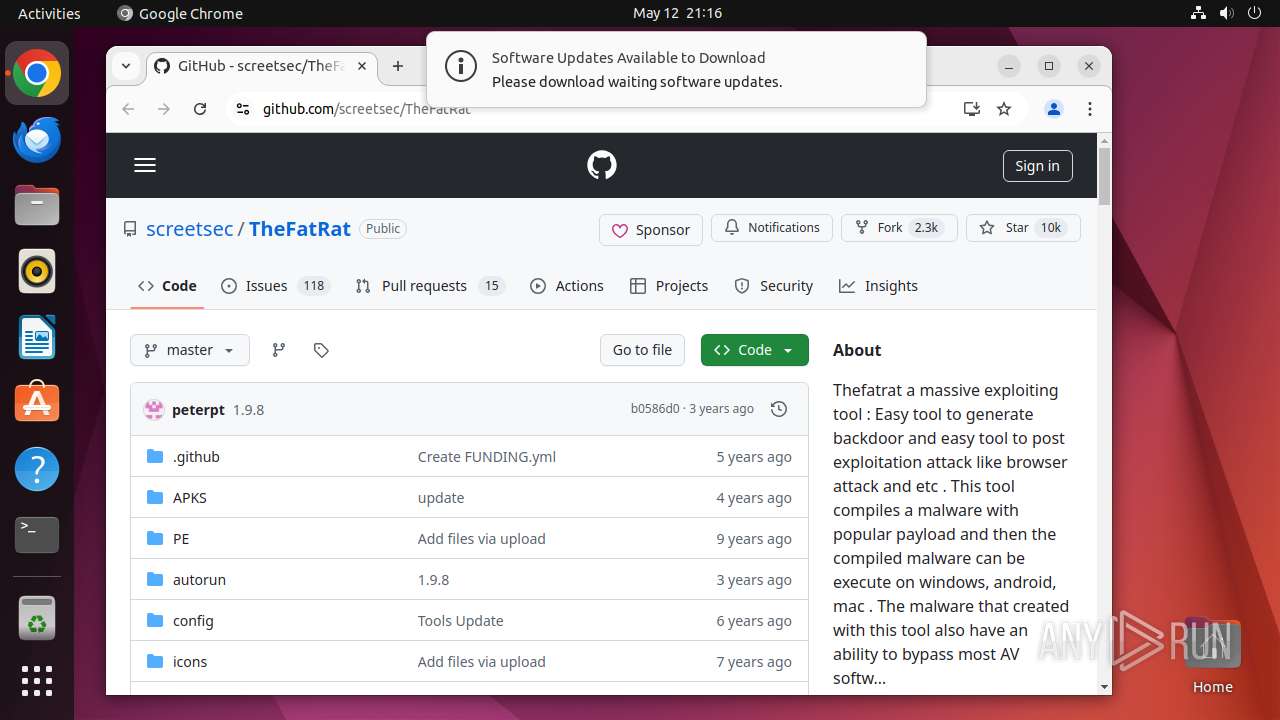Open TheFatRat repository link
Image resolution: width=1280 pixels, height=720 pixels.
pyautogui.click(x=300, y=229)
